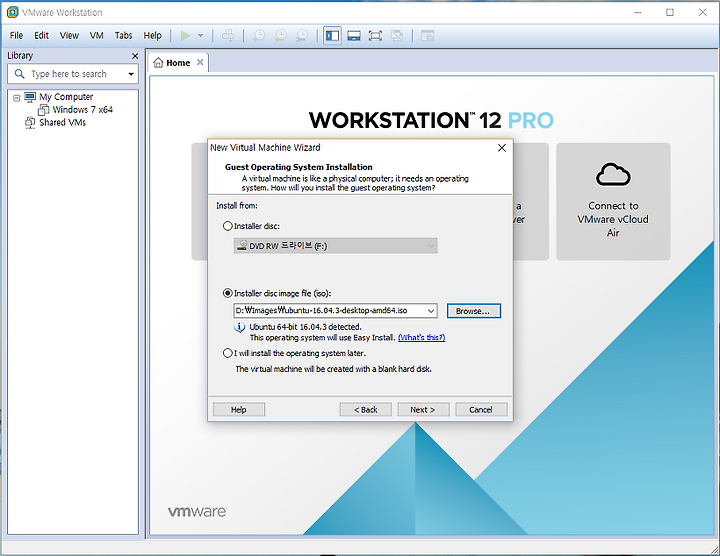720x556 pixels.
Task: Open the Help menu
Action: click(152, 35)
